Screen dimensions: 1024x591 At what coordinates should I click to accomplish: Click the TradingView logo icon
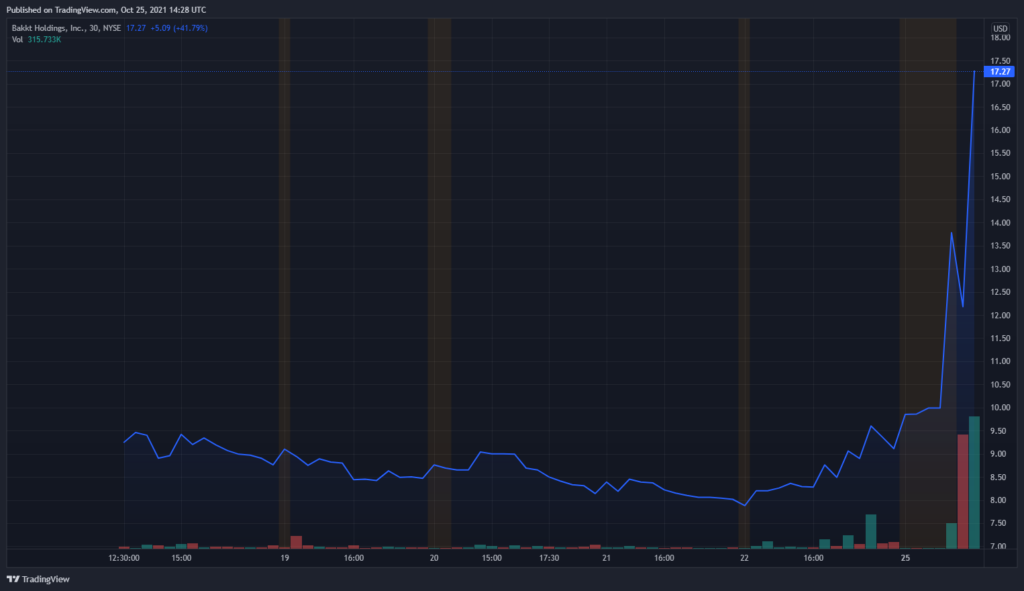tap(12, 579)
